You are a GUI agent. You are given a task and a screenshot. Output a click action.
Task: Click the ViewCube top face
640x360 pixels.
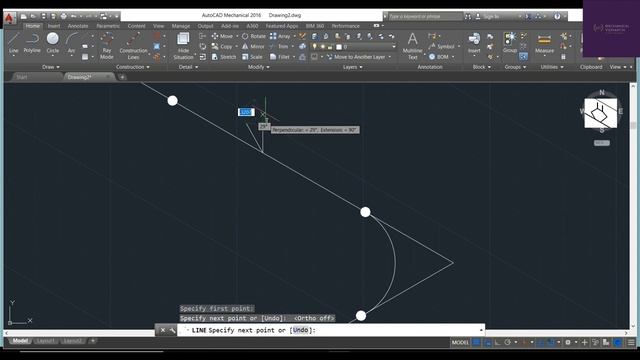point(600,114)
